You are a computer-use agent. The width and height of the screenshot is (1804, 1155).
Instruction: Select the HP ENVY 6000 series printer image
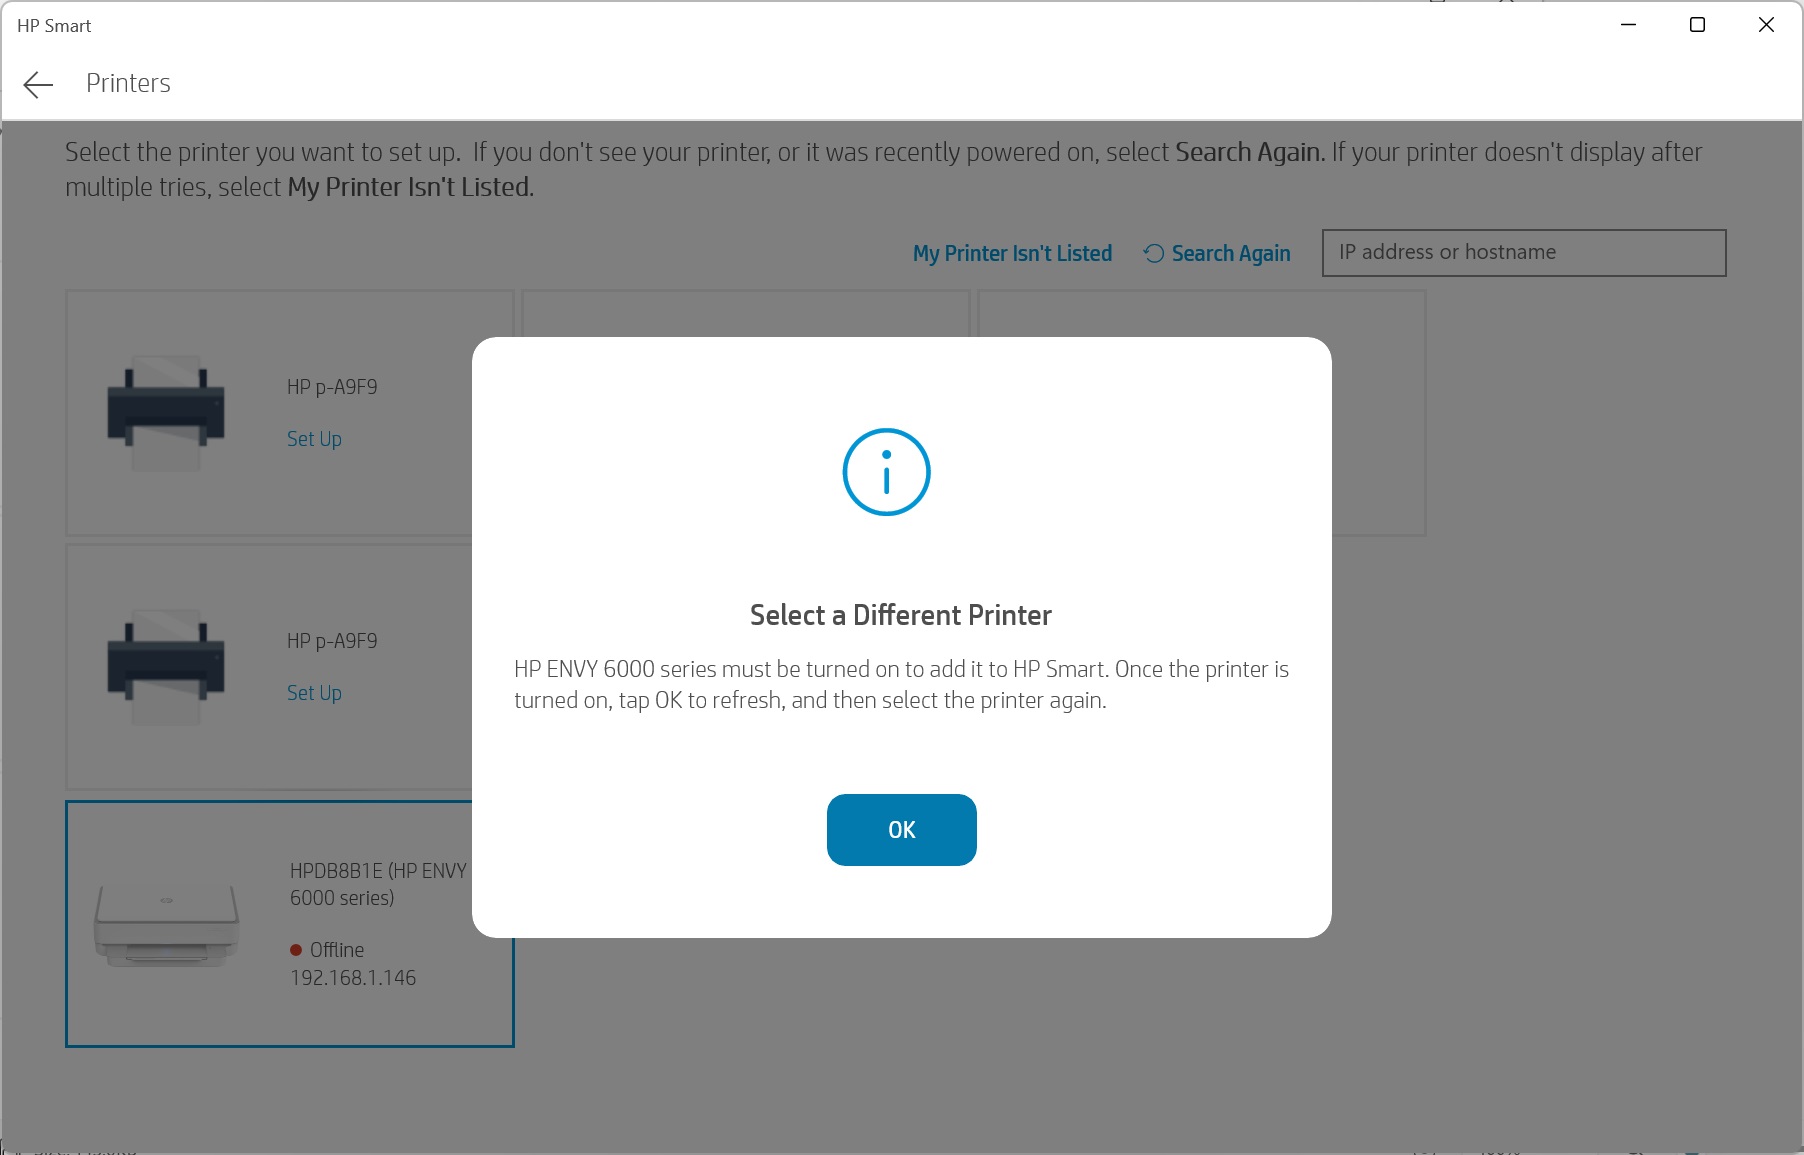coord(167,924)
